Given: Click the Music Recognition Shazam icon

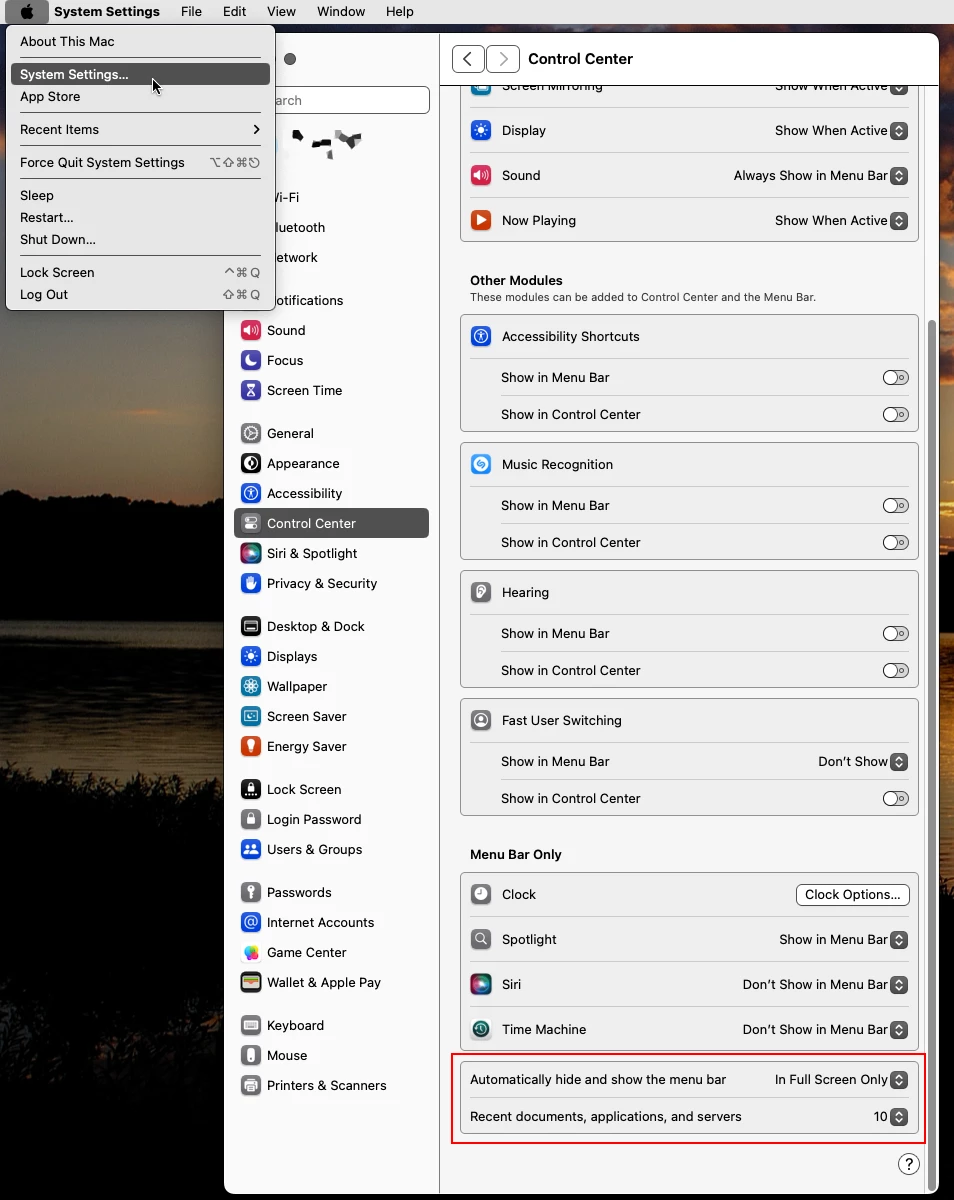Looking at the screenshot, I should pyautogui.click(x=481, y=464).
